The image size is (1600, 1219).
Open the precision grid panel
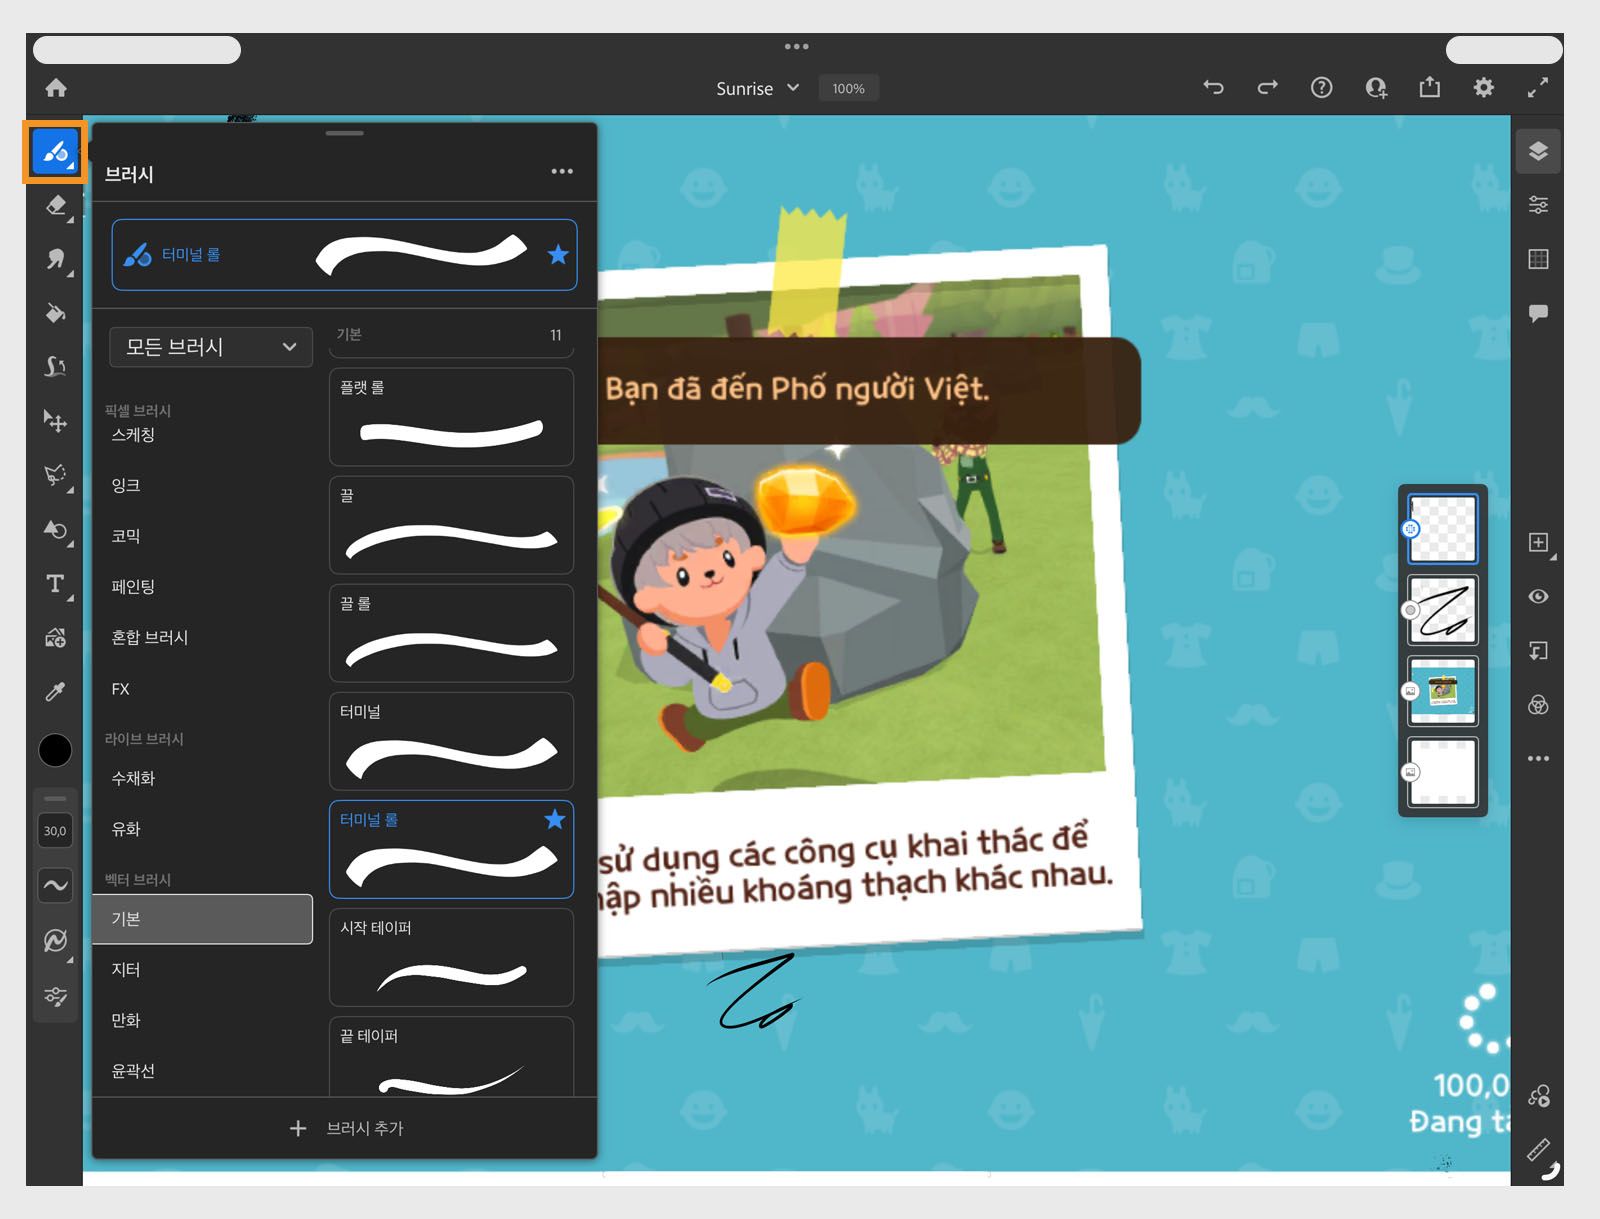pos(1538,259)
